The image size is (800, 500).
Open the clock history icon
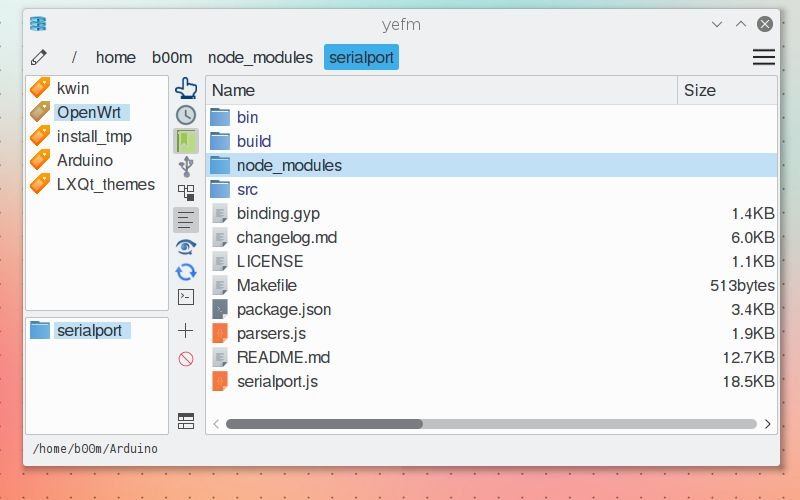click(186, 115)
